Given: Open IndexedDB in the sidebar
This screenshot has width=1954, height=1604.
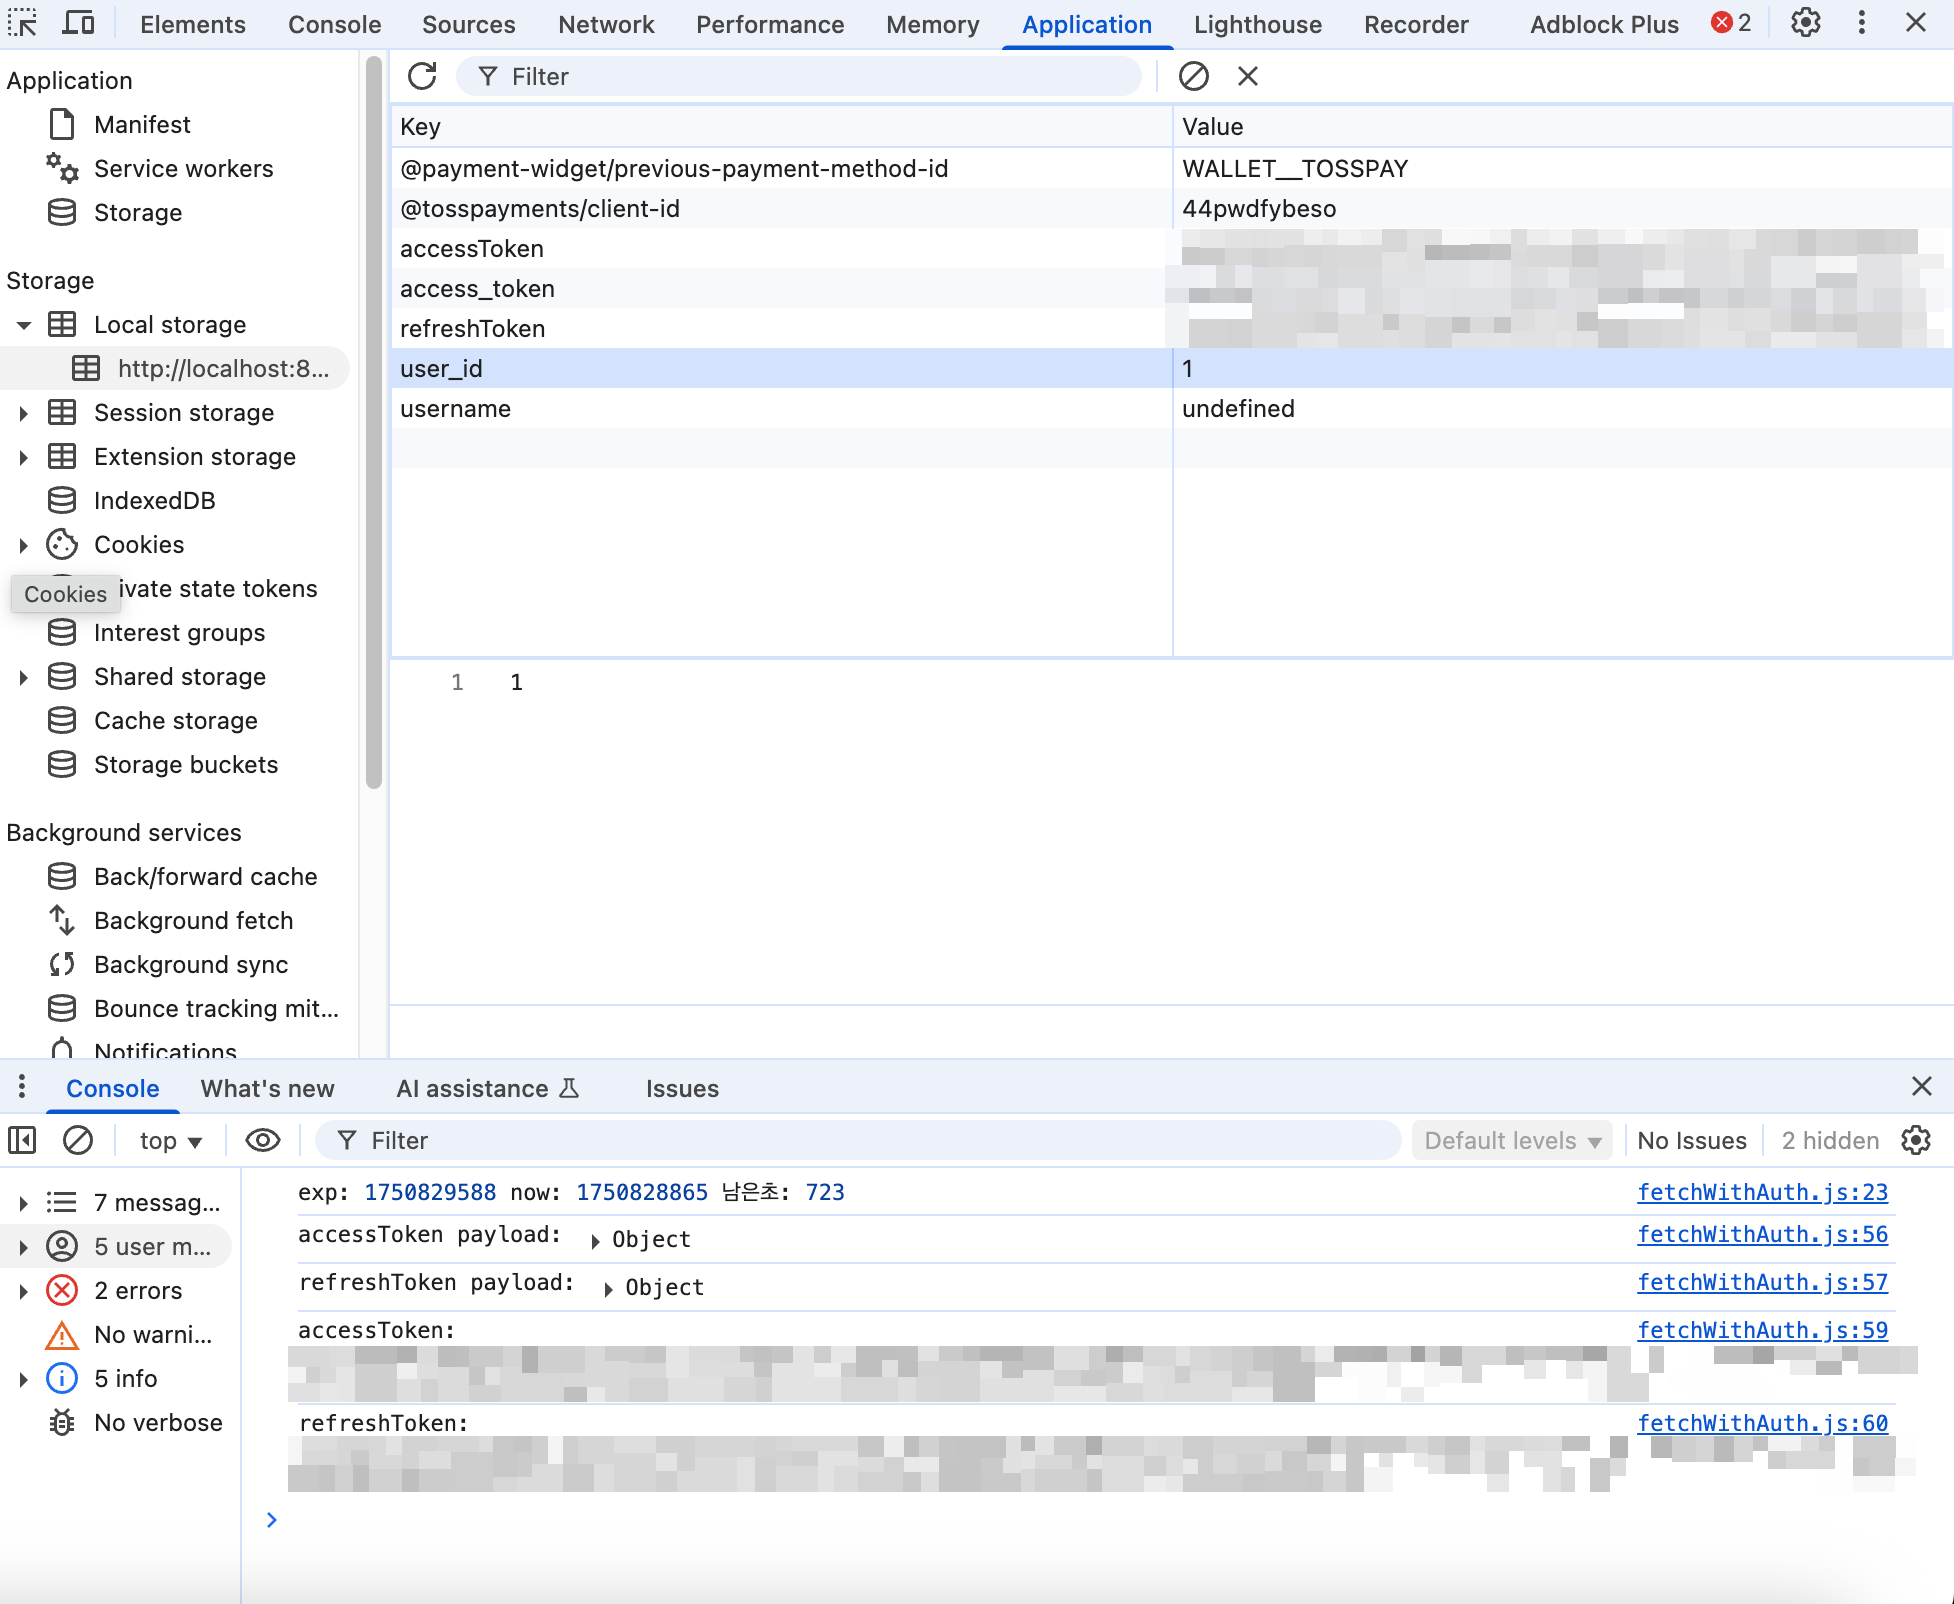Looking at the screenshot, I should [x=155, y=500].
